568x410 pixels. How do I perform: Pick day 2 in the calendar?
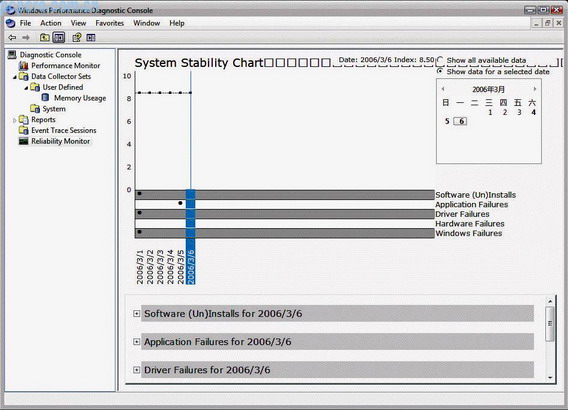click(x=505, y=113)
